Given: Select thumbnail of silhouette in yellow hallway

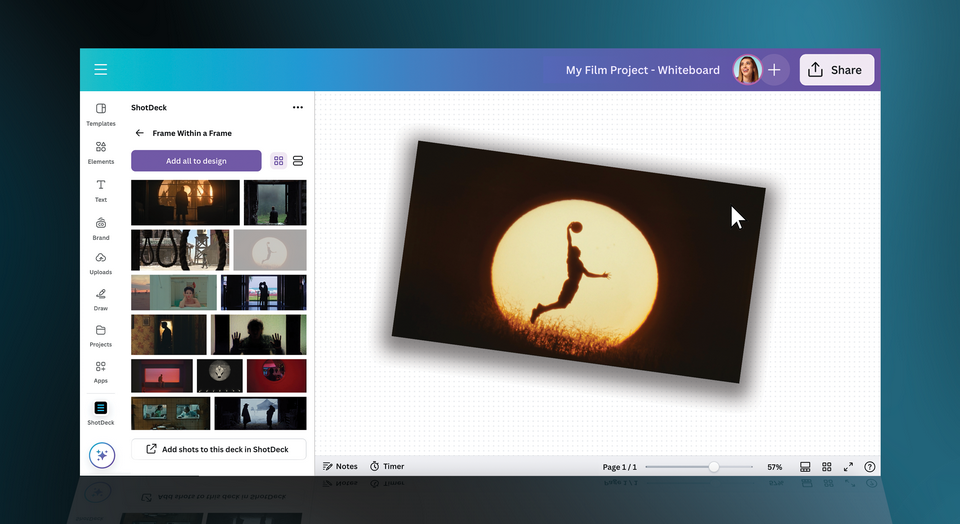Looking at the screenshot, I should coord(169,335).
